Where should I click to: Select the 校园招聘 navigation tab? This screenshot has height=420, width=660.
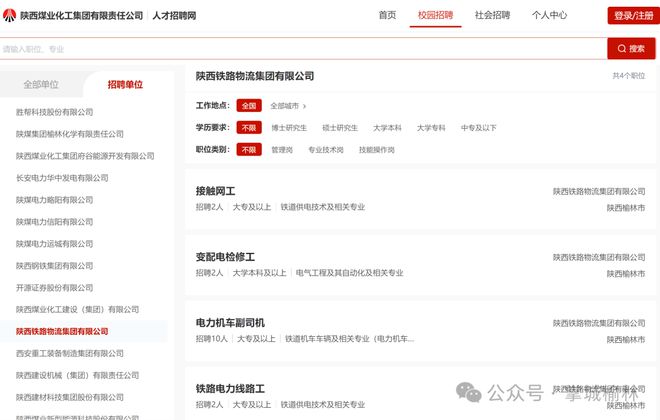[x=435, y=15]
